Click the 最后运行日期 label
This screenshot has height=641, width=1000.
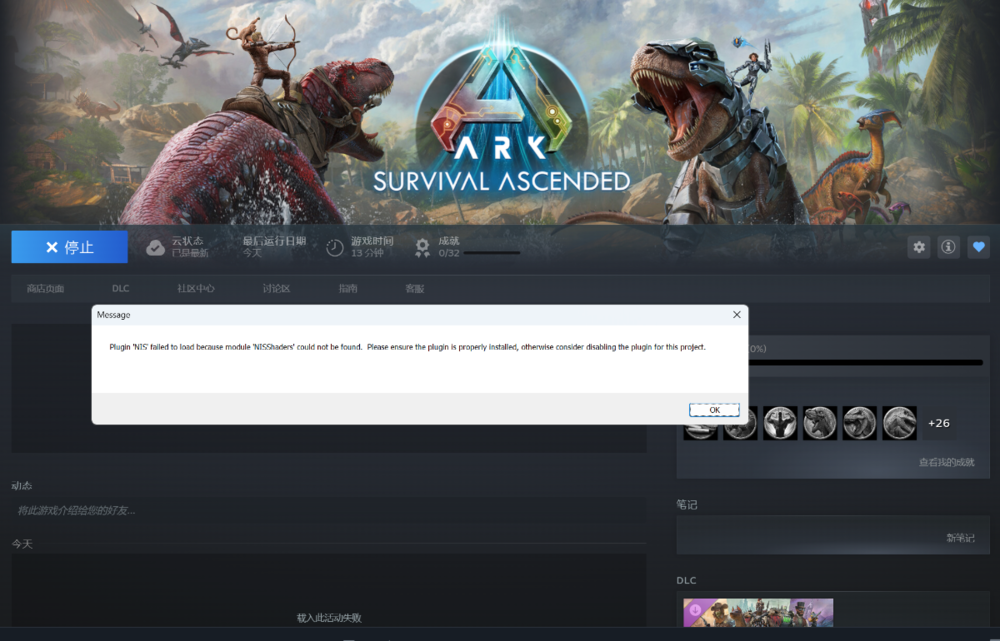click(x=274, y=241)
